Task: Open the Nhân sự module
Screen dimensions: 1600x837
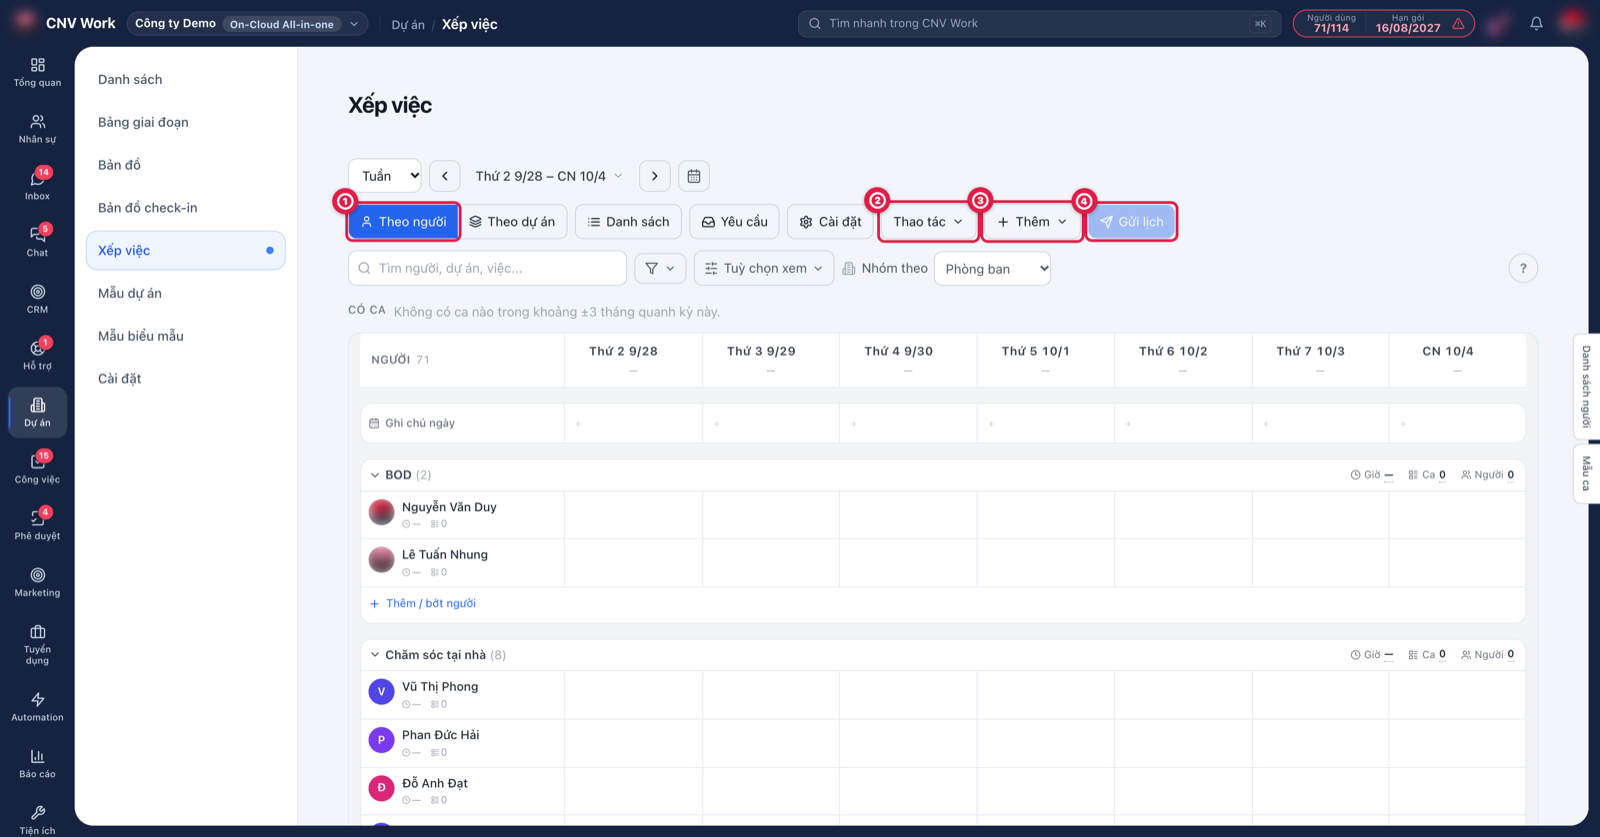Action: tap(37, 129)
